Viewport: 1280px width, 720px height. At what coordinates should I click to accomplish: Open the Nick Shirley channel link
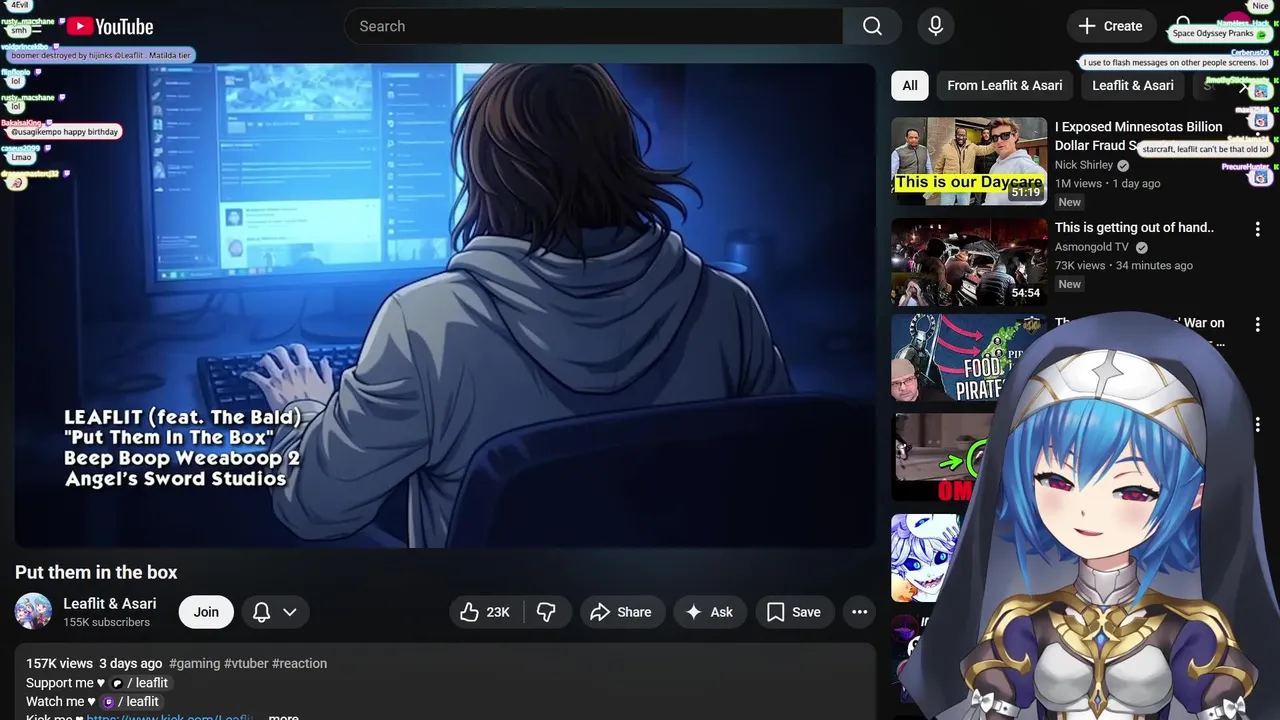[x=1084, y=165]
